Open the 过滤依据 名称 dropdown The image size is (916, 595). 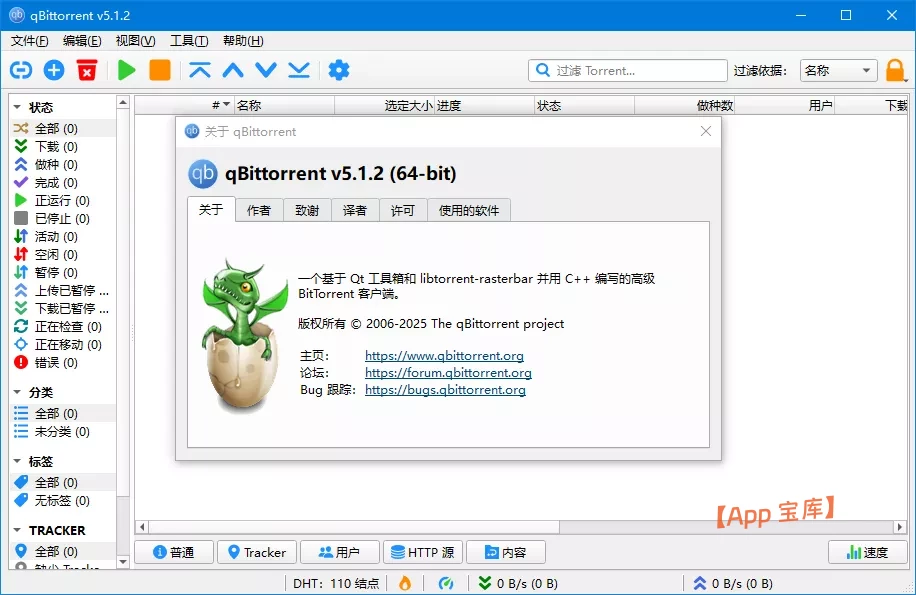[x=838, y=71]
